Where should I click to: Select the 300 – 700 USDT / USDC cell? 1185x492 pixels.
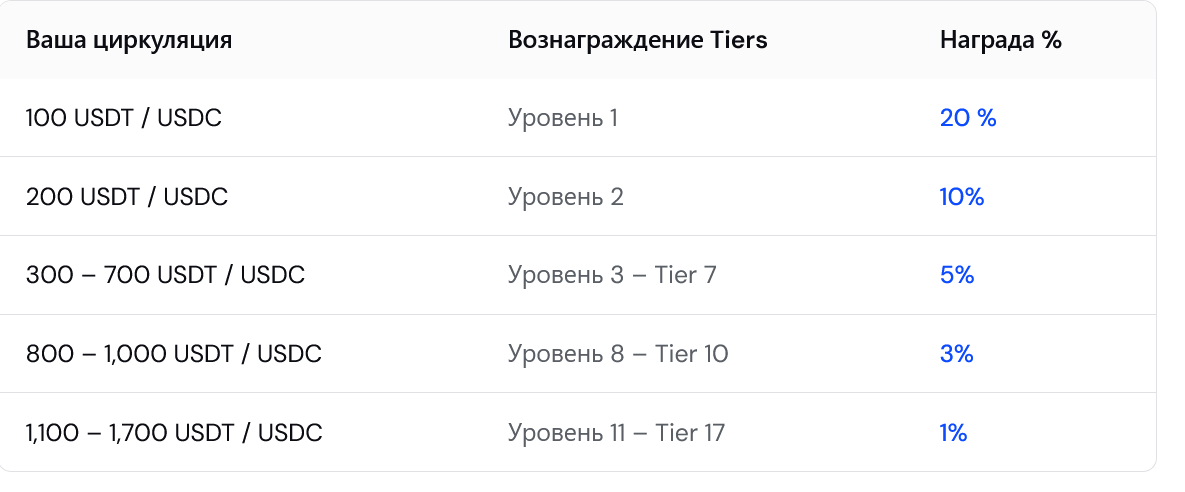pyautogui.click(x=166, y=275)
